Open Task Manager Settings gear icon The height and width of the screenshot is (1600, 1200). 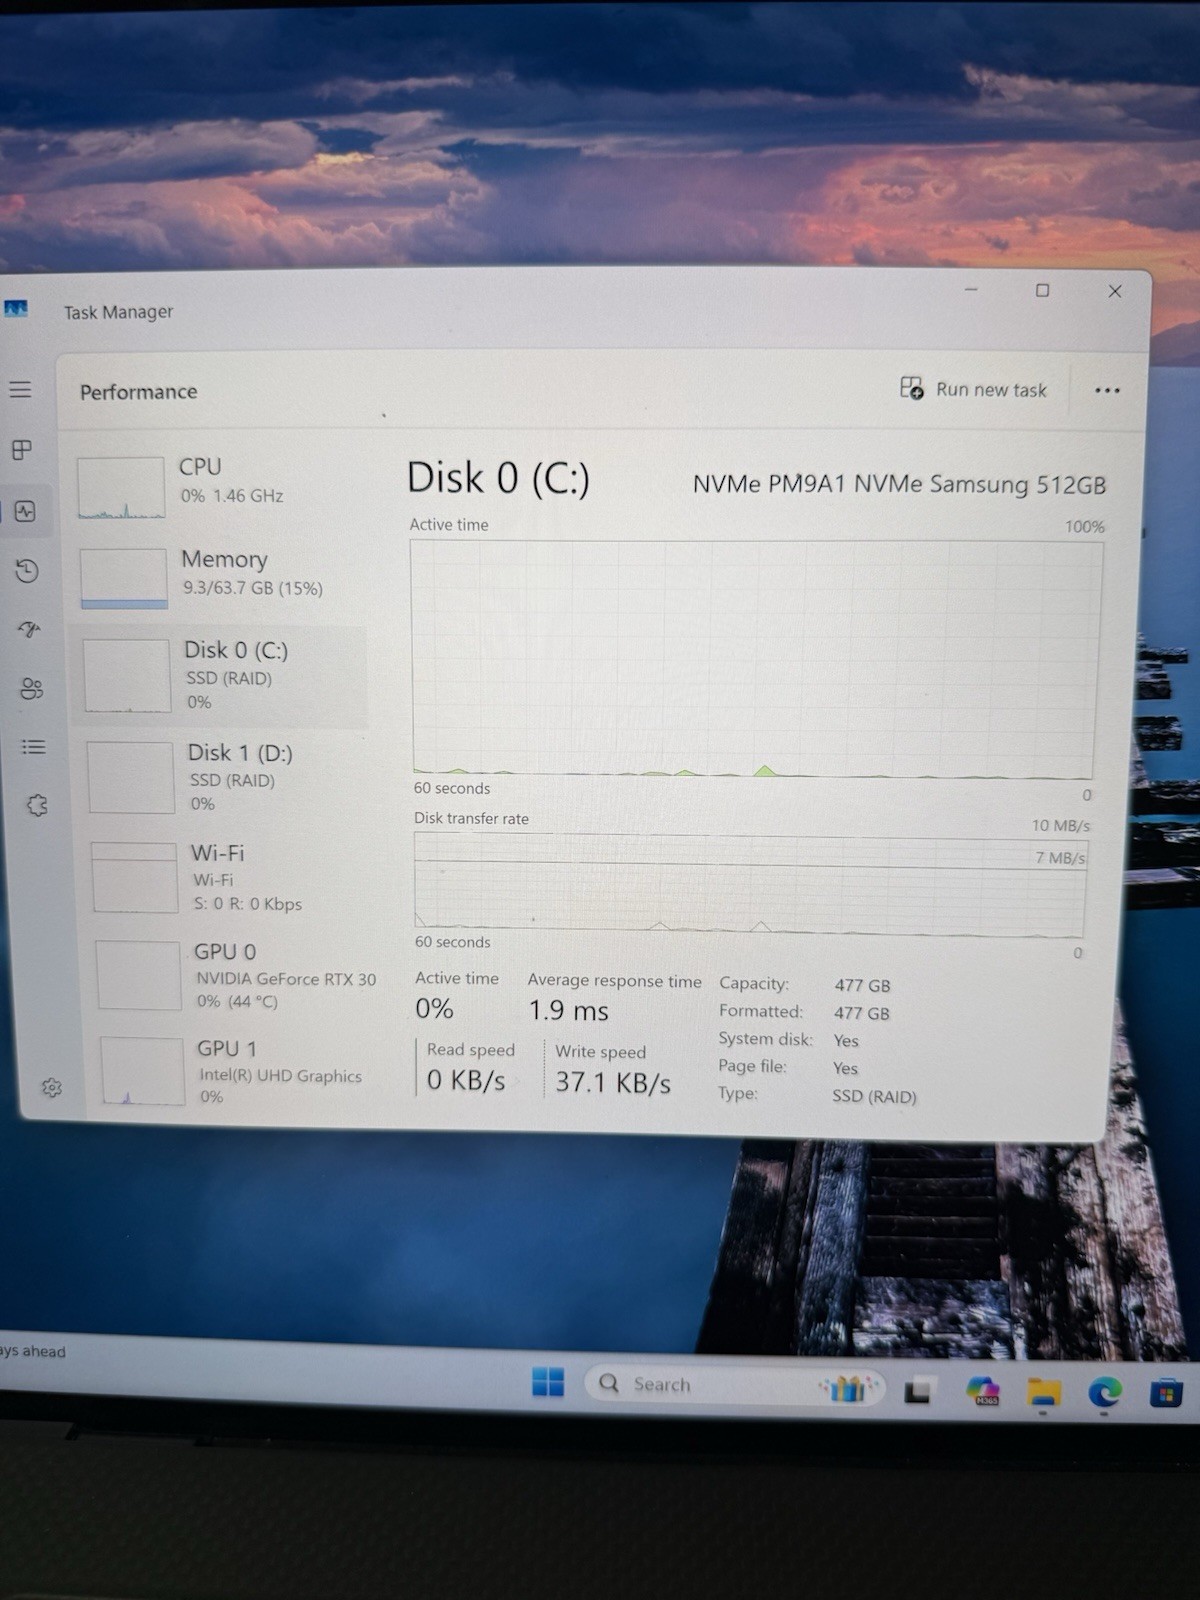(x=52, y=1087)
